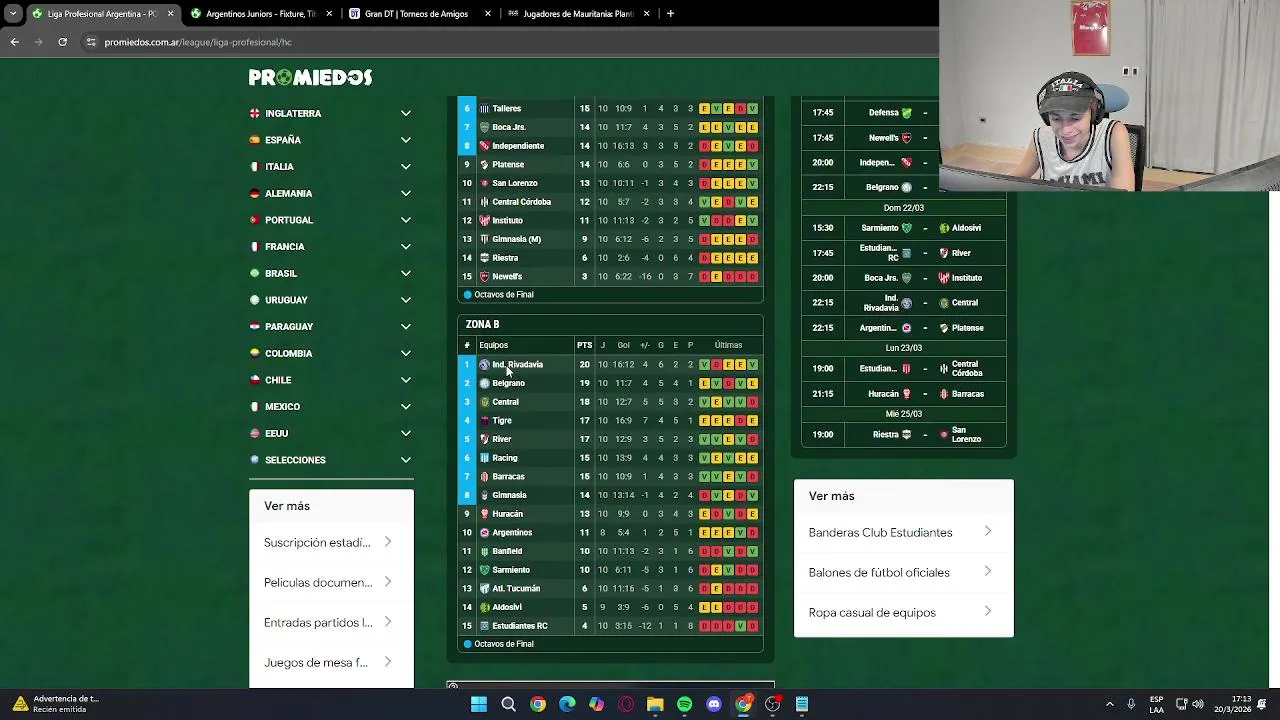Open MEXICO in the sidebar
This screenshot has height=720, width=1280.
[331, 406]
